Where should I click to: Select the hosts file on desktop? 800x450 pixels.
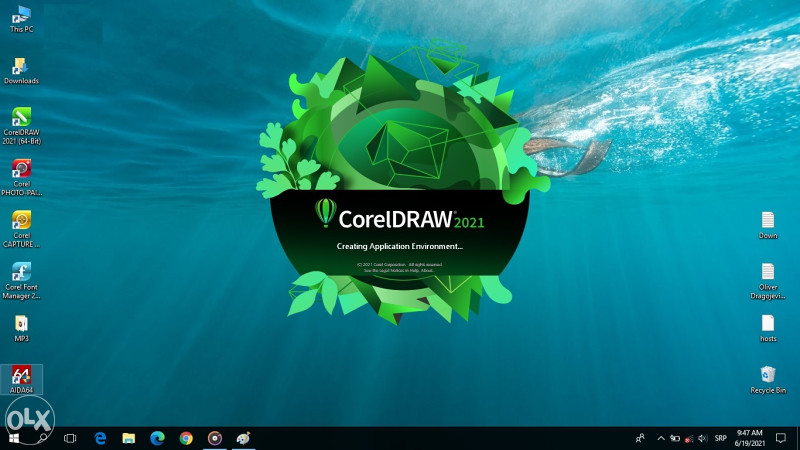click(768, 328)
